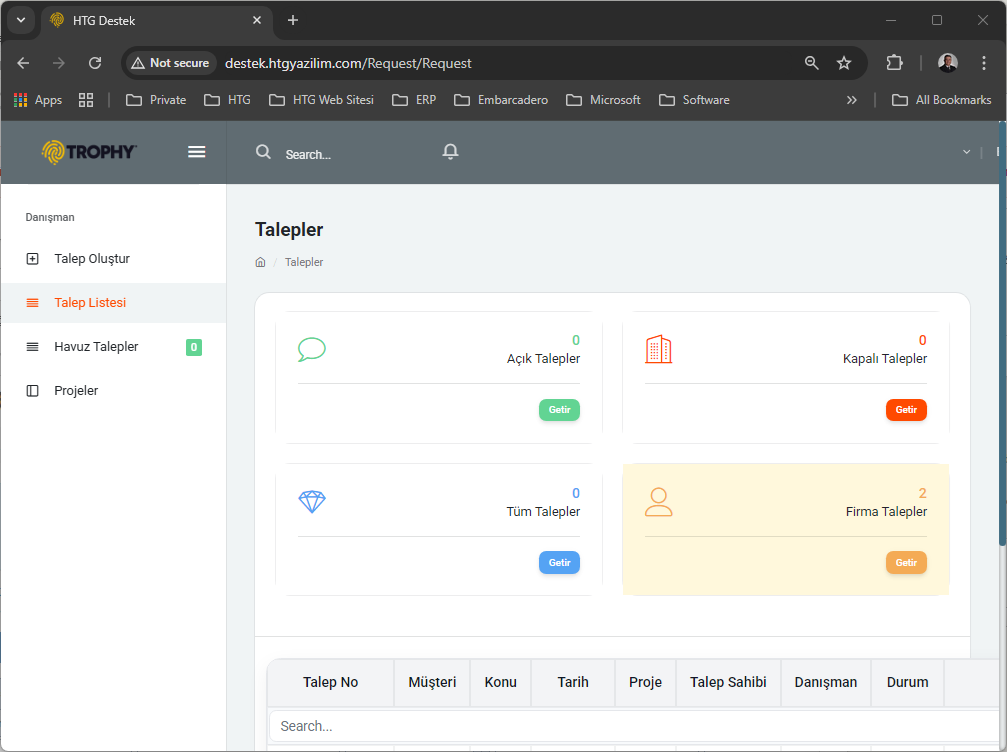The image size is (1007, 752).
Task: Open the Chrome extensions puzzle icon
Action: pos(894,63)
